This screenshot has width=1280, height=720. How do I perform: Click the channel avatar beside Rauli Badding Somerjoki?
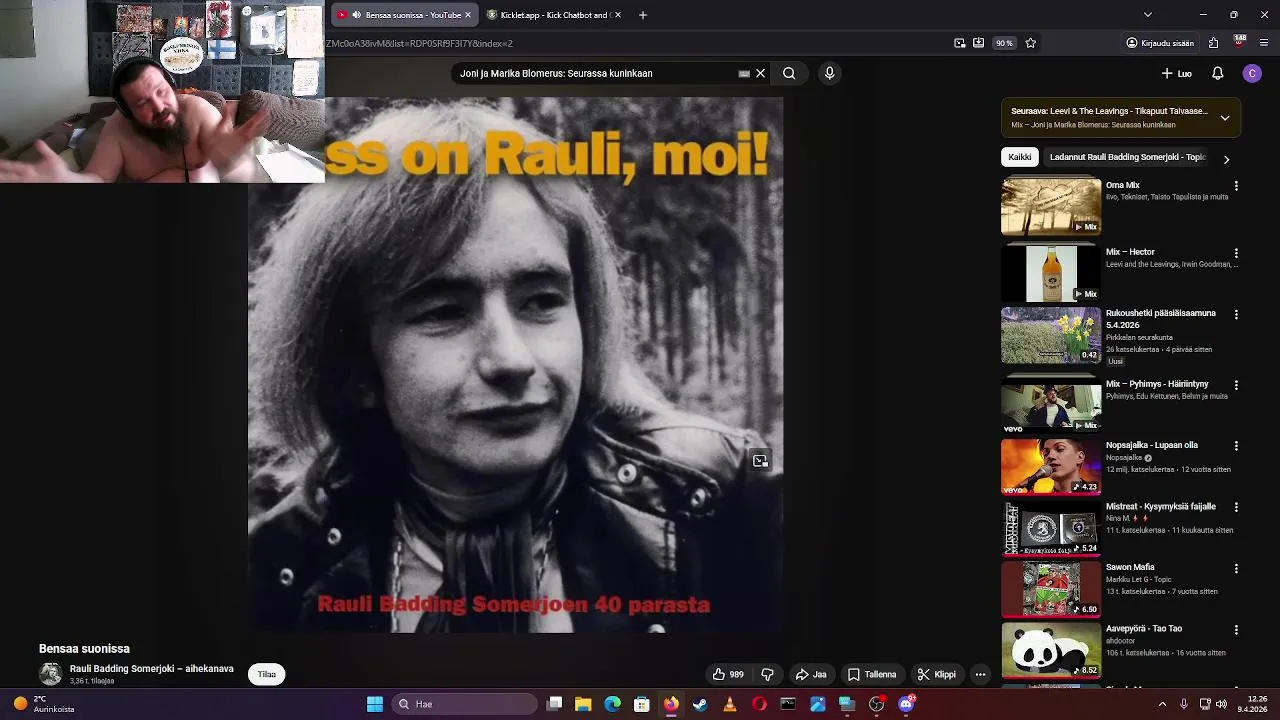(x=50, y=674)
